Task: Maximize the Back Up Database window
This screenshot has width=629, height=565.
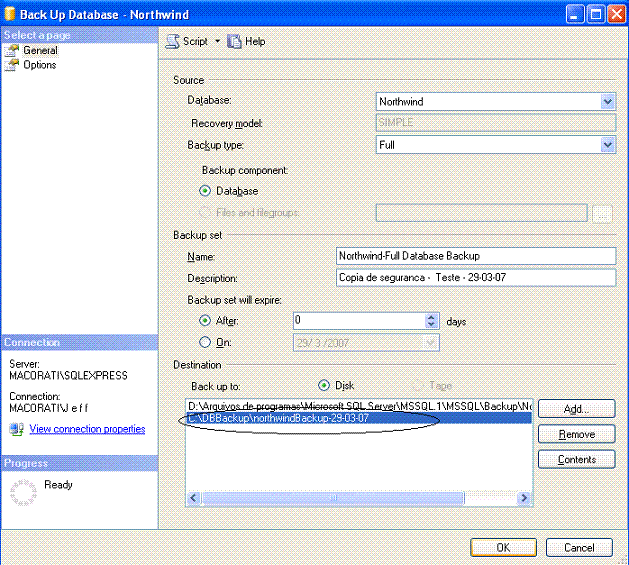Action: [x=596, y=14]
